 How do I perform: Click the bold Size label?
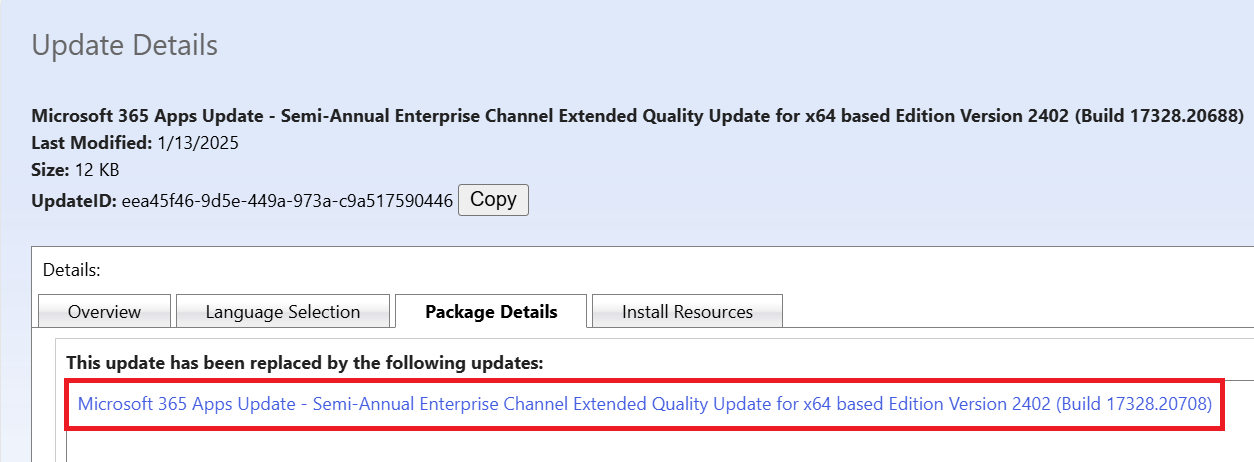click(x=51, y=171)
